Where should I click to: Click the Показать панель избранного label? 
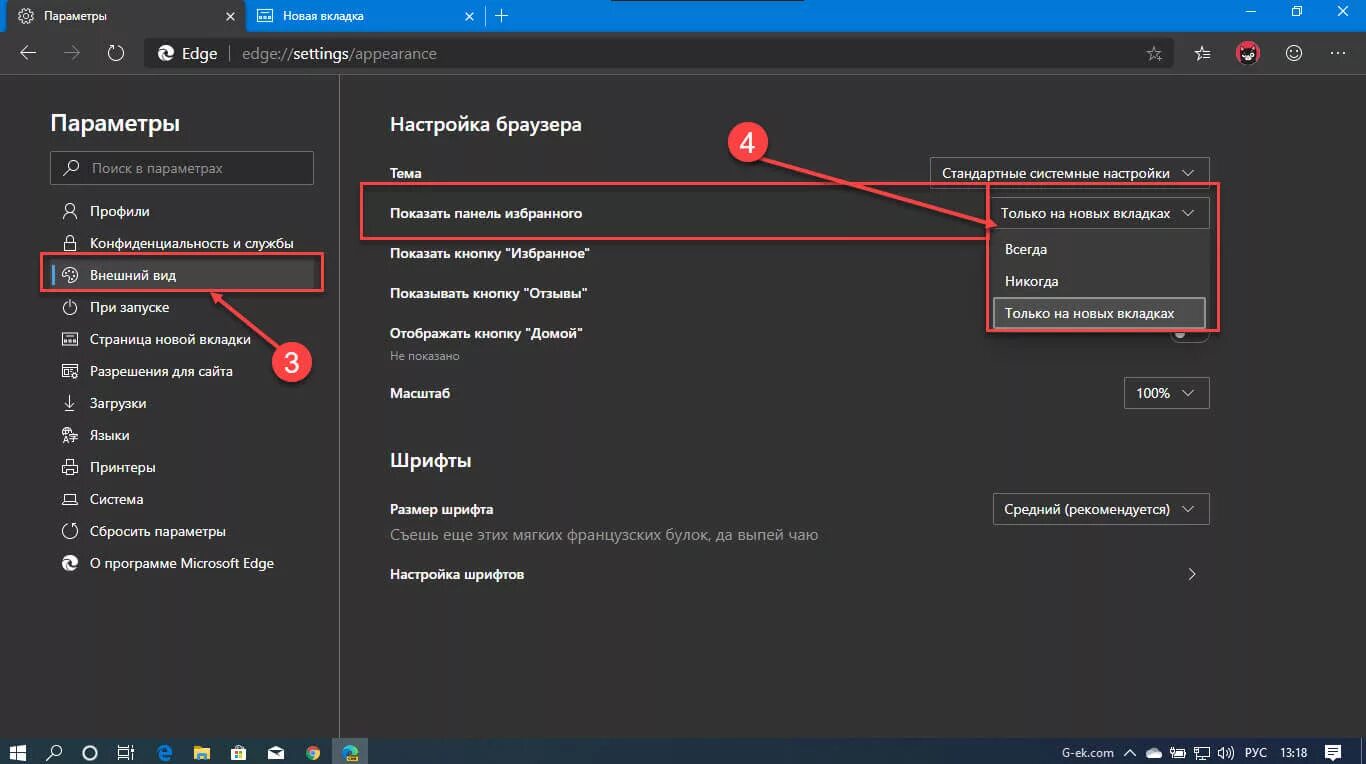pyautogui.click(x=486, y=213)
